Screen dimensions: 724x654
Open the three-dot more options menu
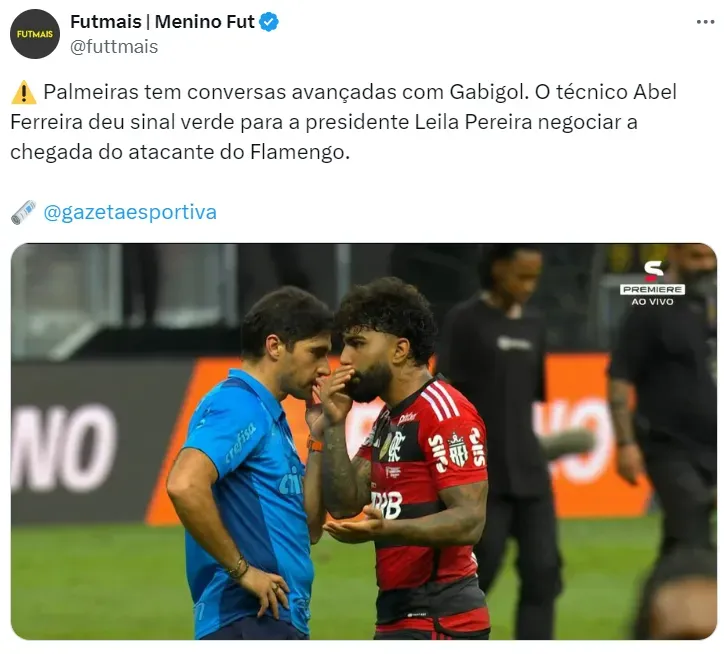(x=706, y=22)
